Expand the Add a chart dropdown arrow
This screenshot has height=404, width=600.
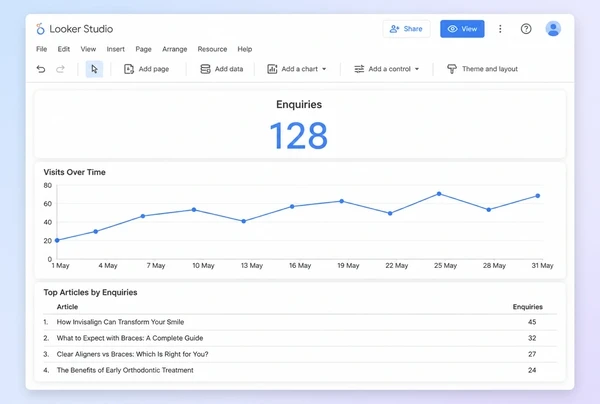point(324,69)
